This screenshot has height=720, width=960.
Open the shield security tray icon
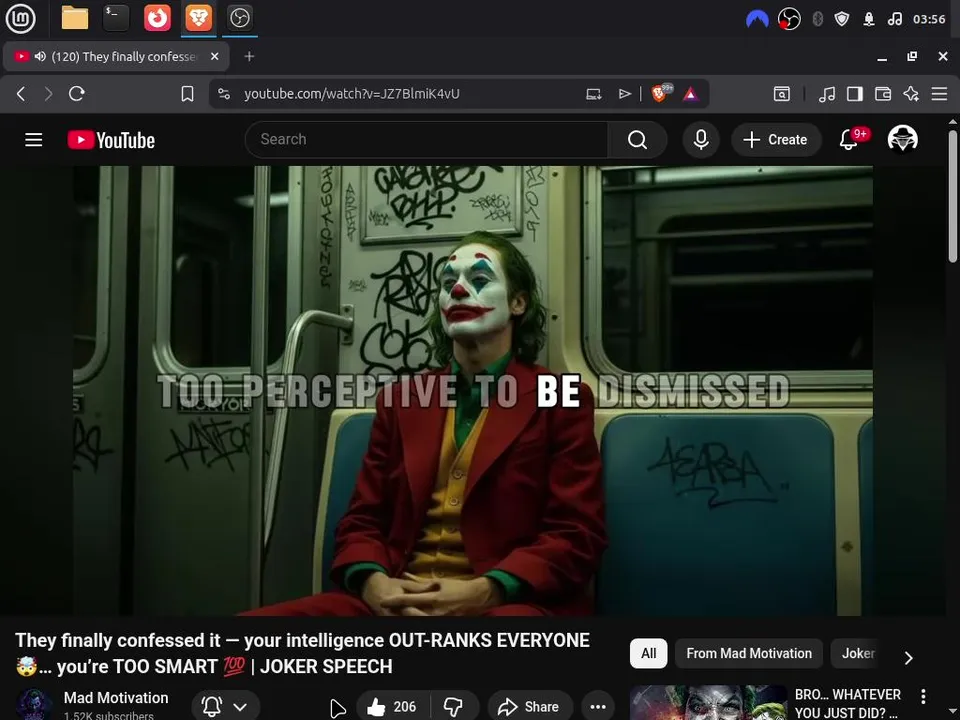point(842,19)
